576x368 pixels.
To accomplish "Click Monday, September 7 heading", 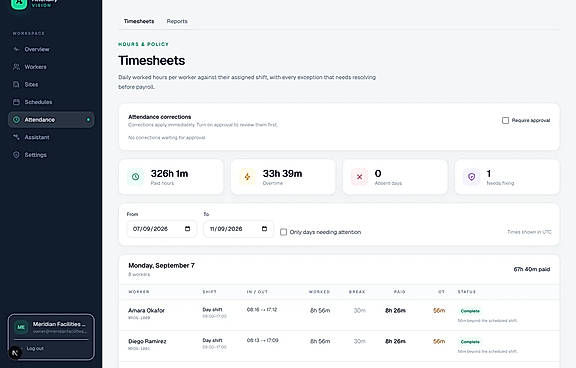I will point(161,265).
